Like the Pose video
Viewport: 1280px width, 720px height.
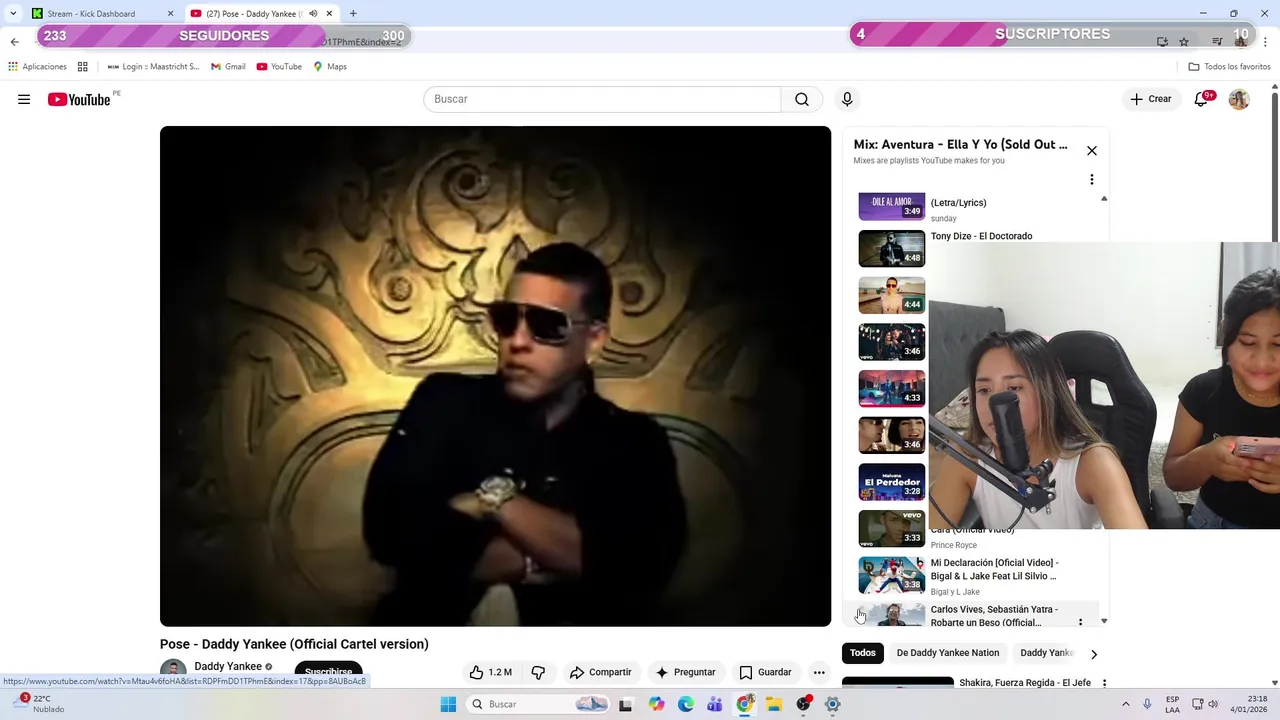[491, 672]
